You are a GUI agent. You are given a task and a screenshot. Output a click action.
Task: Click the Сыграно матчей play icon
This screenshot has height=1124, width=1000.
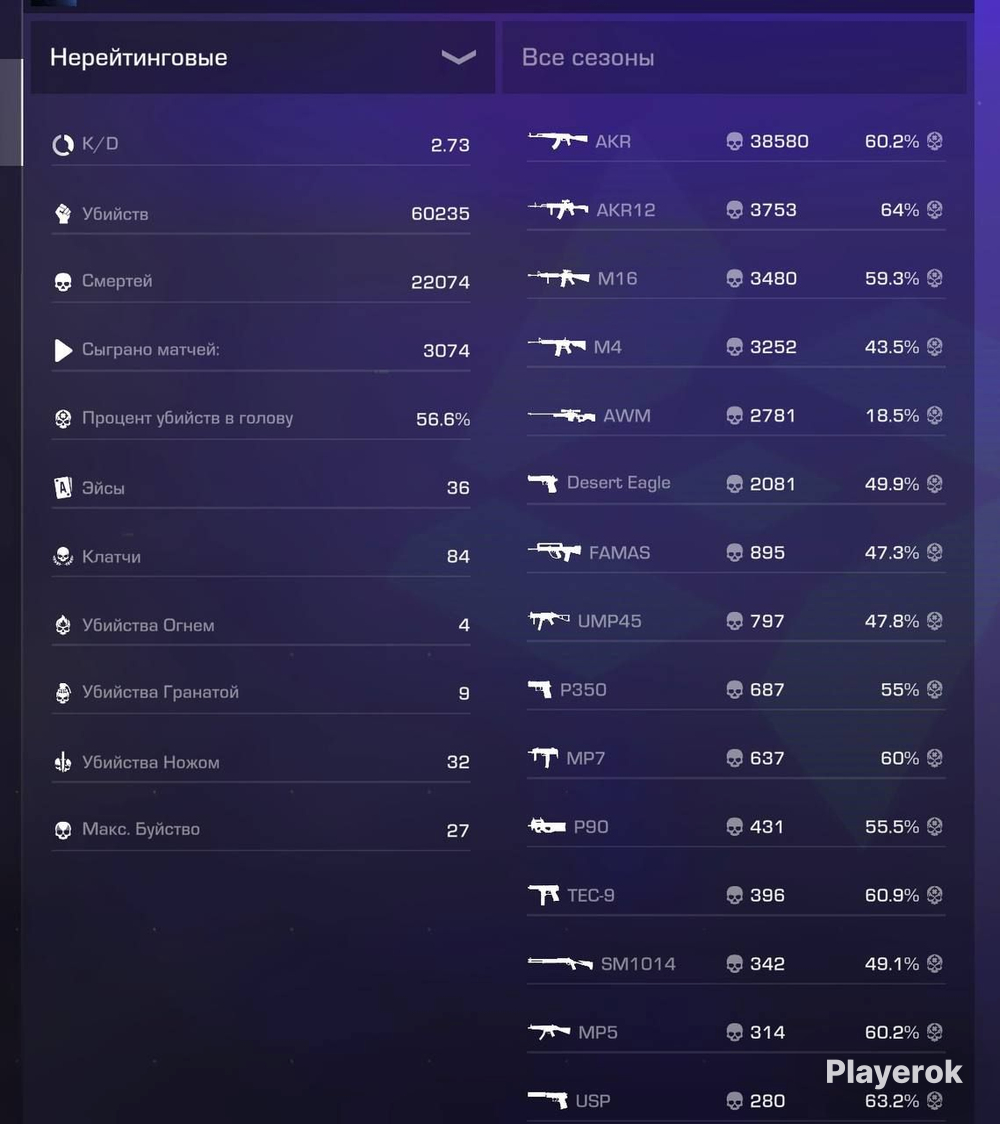click(63, 351)
